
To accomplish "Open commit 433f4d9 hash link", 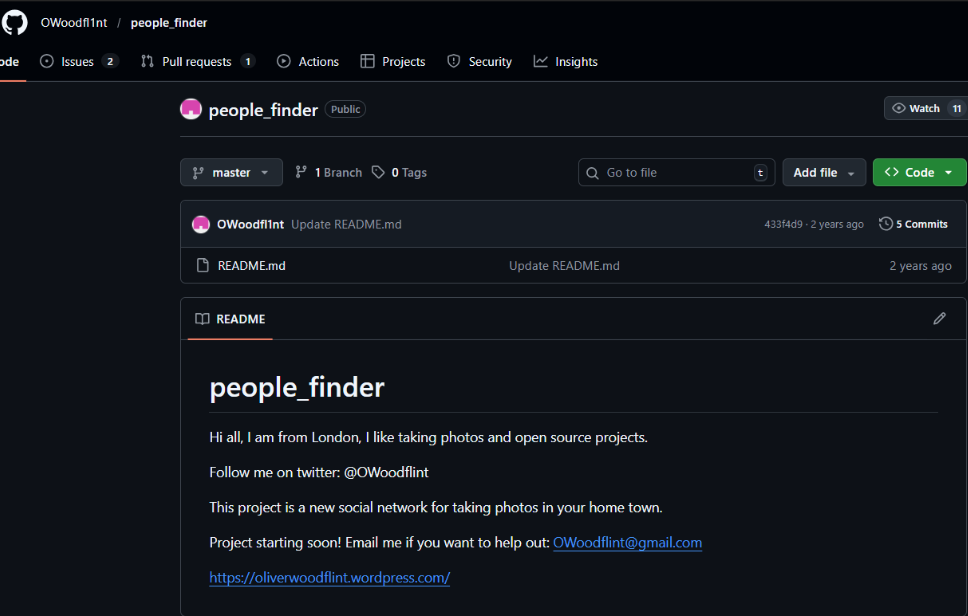I will click(x=783, y=225).
